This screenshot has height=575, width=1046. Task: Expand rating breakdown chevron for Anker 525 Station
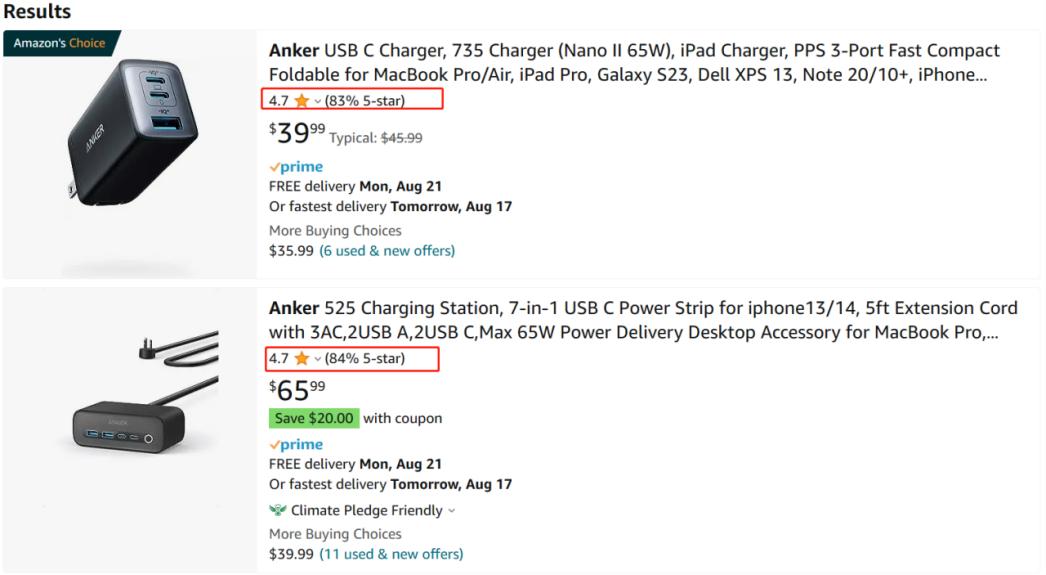(317, 358)
